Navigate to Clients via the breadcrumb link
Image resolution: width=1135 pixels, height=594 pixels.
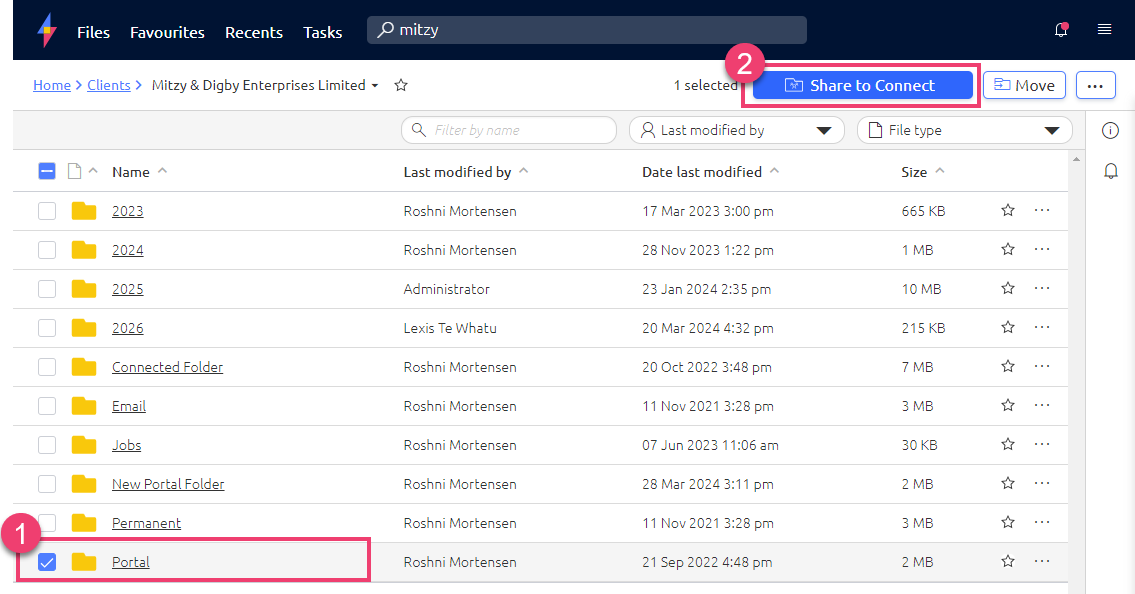tap(108, 85)
